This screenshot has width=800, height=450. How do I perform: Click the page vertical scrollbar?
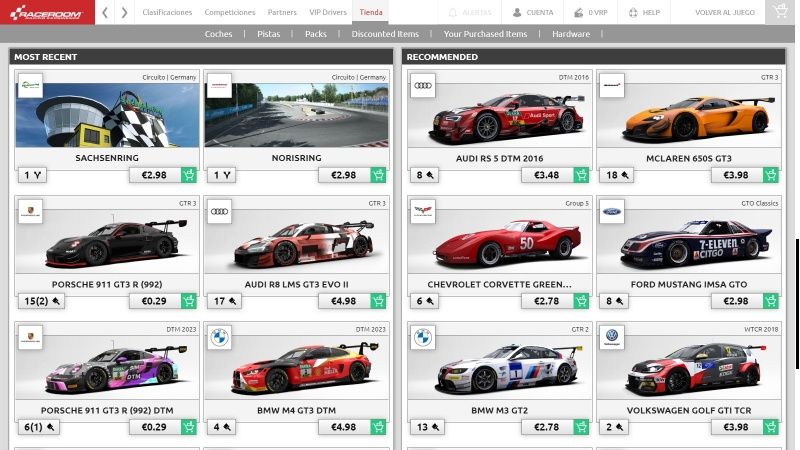(797, 304)
